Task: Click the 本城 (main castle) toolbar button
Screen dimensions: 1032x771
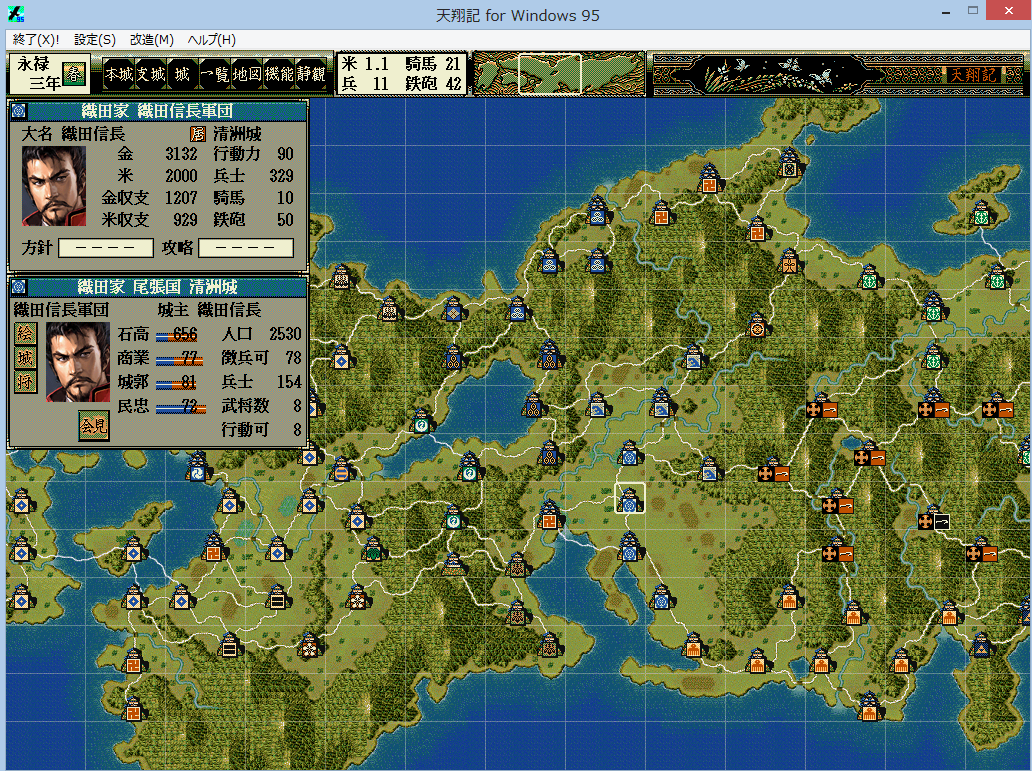Action: (119, 74)
